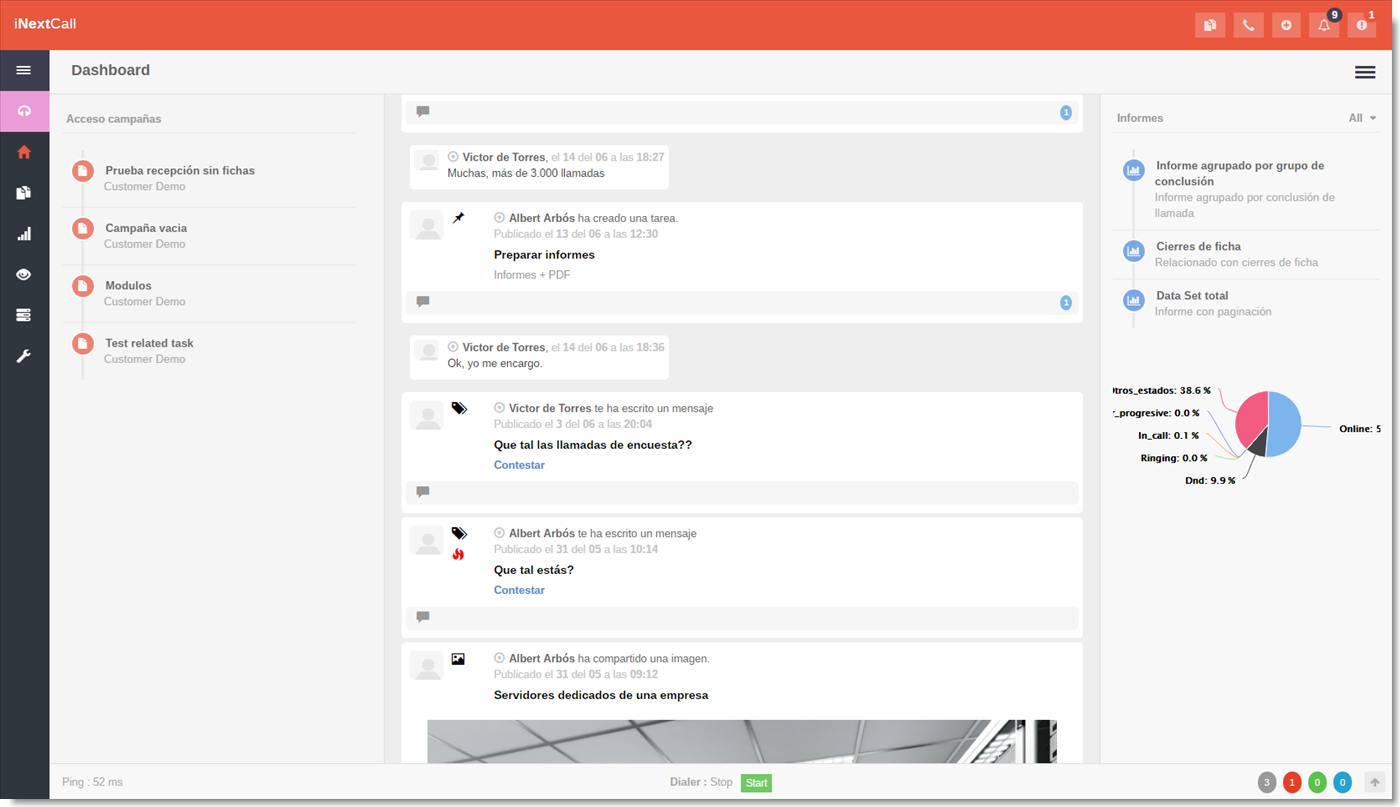The width and height of the screenshot is (1400, 807).
Task: Open the notifications bell icon
Action: point(1324,25)
